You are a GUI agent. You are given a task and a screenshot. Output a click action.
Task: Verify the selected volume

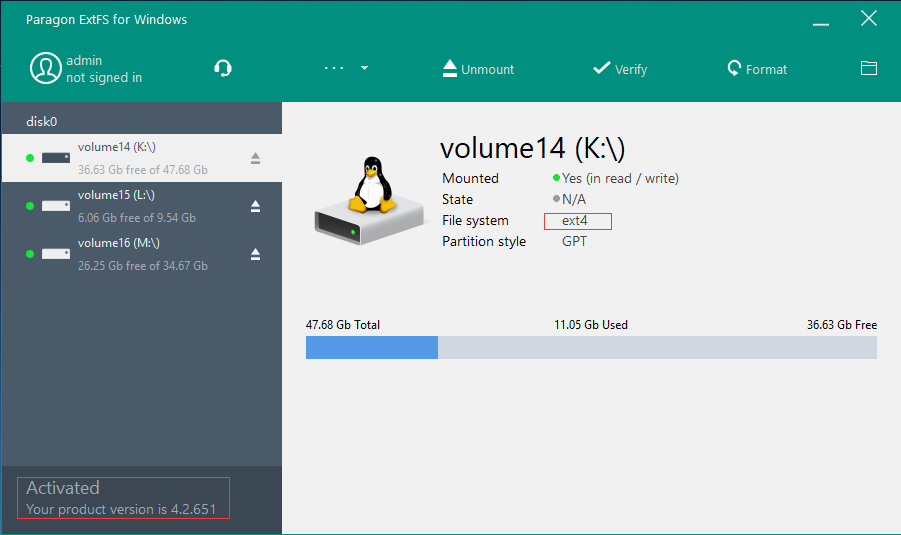(x=620, y=69)
